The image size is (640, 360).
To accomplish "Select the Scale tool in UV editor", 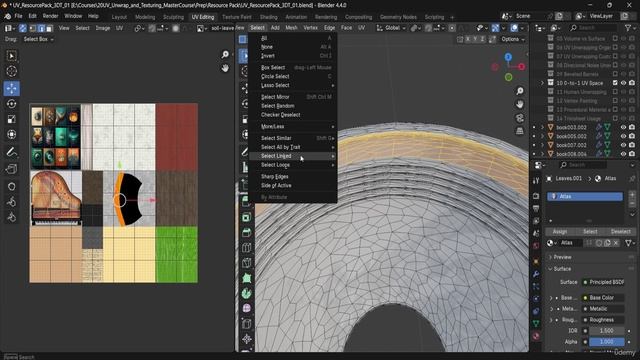I will 11,119.
